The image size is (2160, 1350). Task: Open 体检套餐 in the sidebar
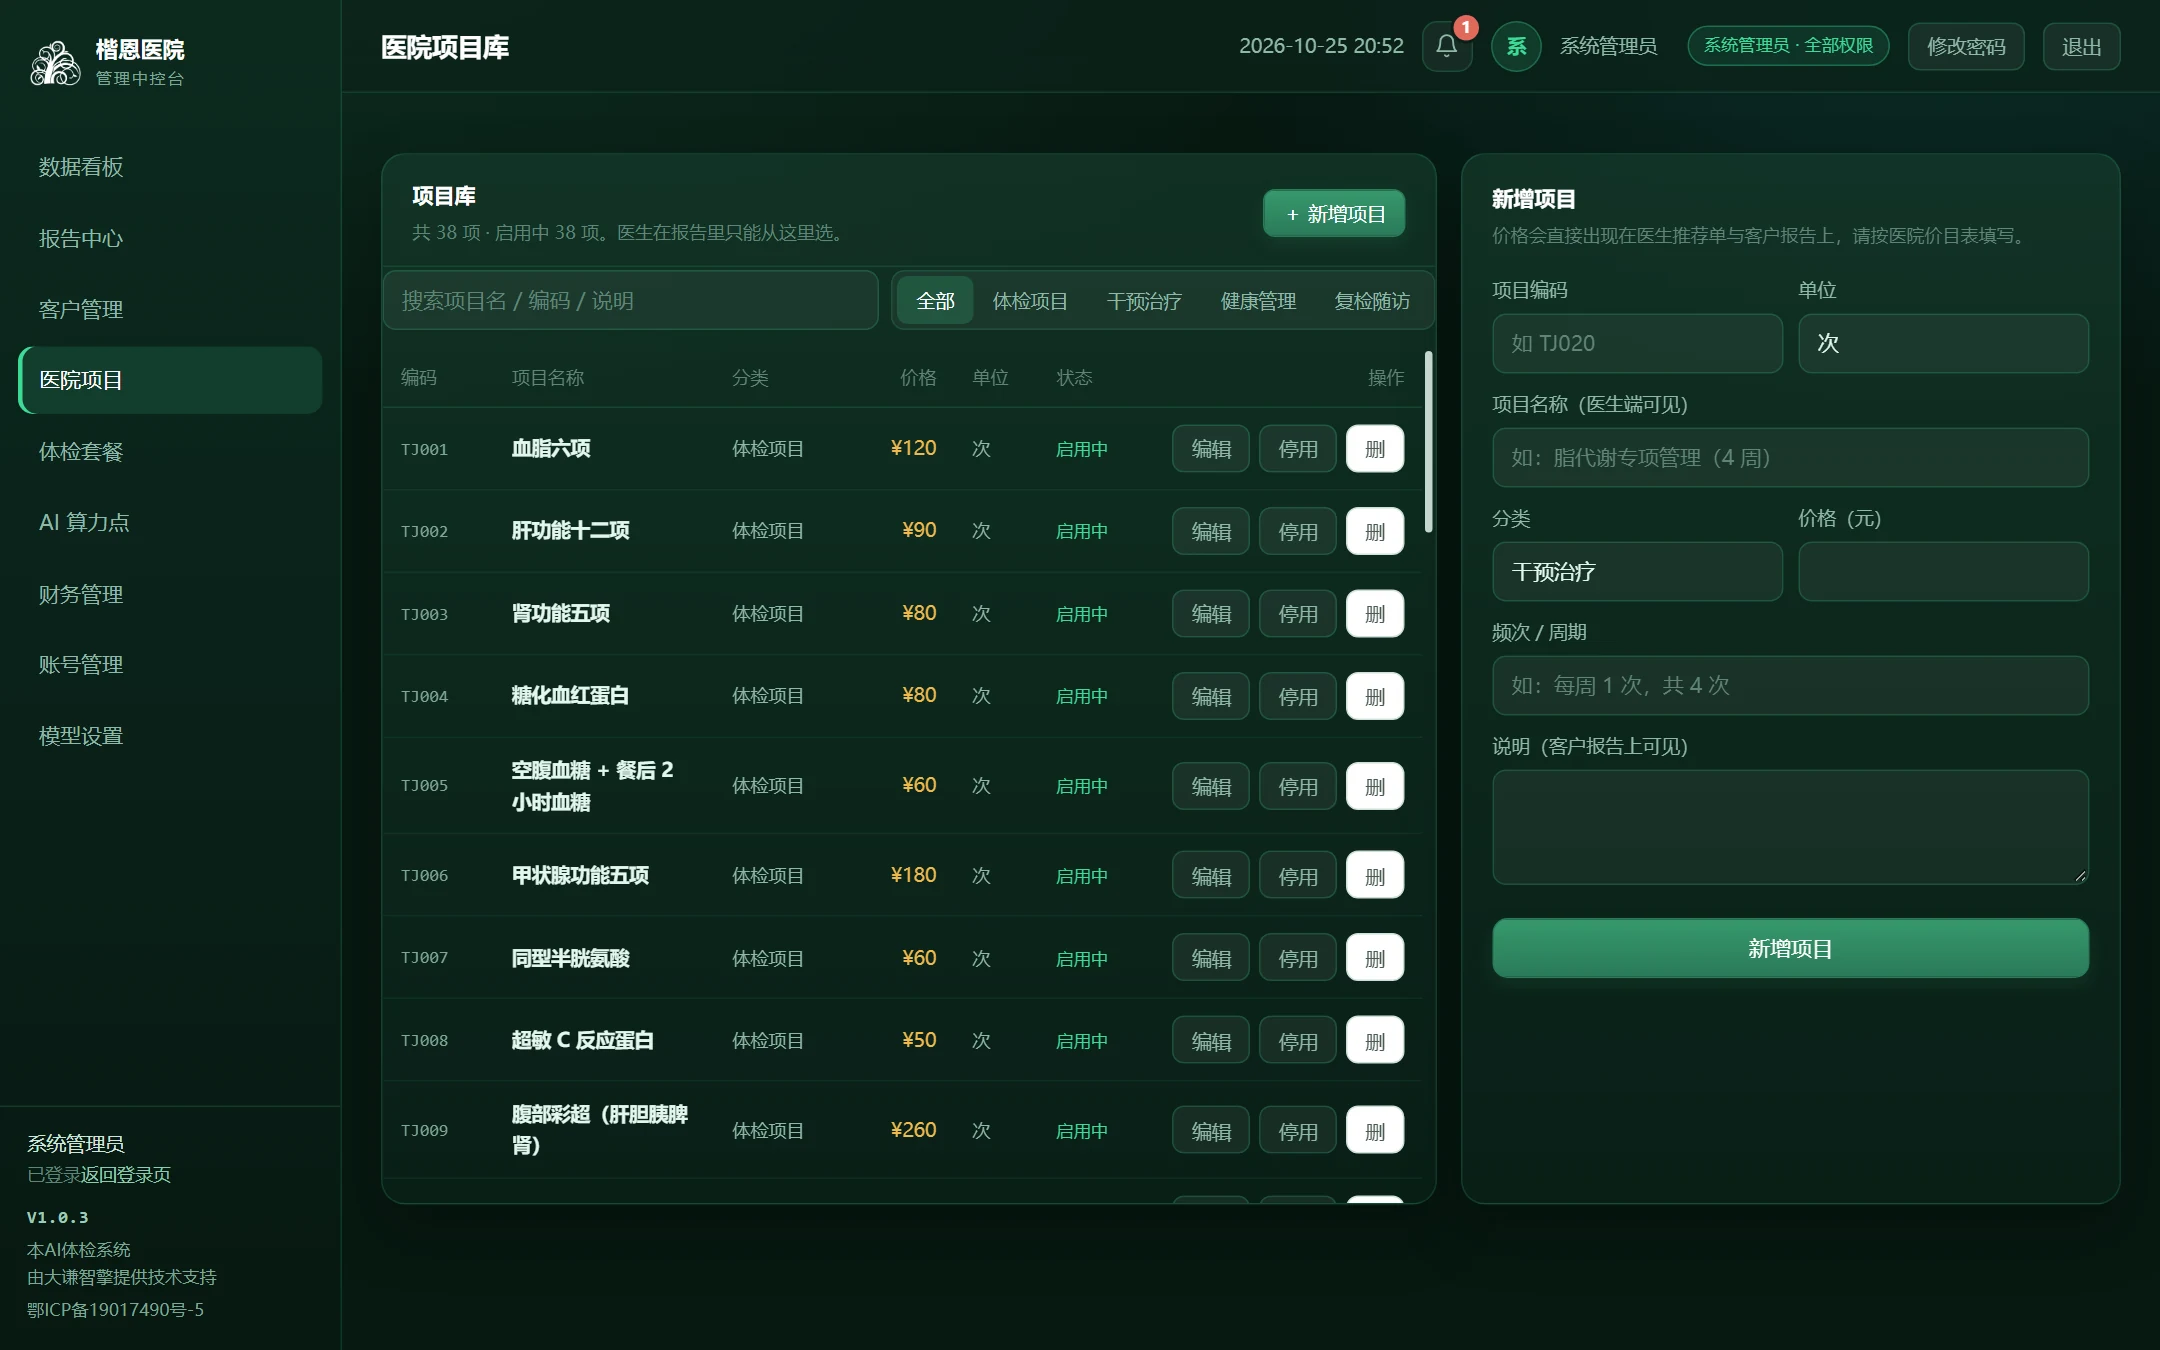point(170,451)
